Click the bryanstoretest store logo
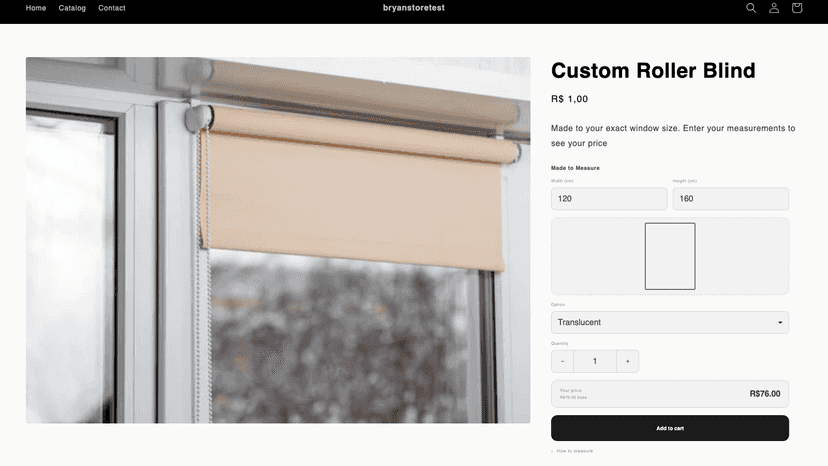 pos(413,8)
